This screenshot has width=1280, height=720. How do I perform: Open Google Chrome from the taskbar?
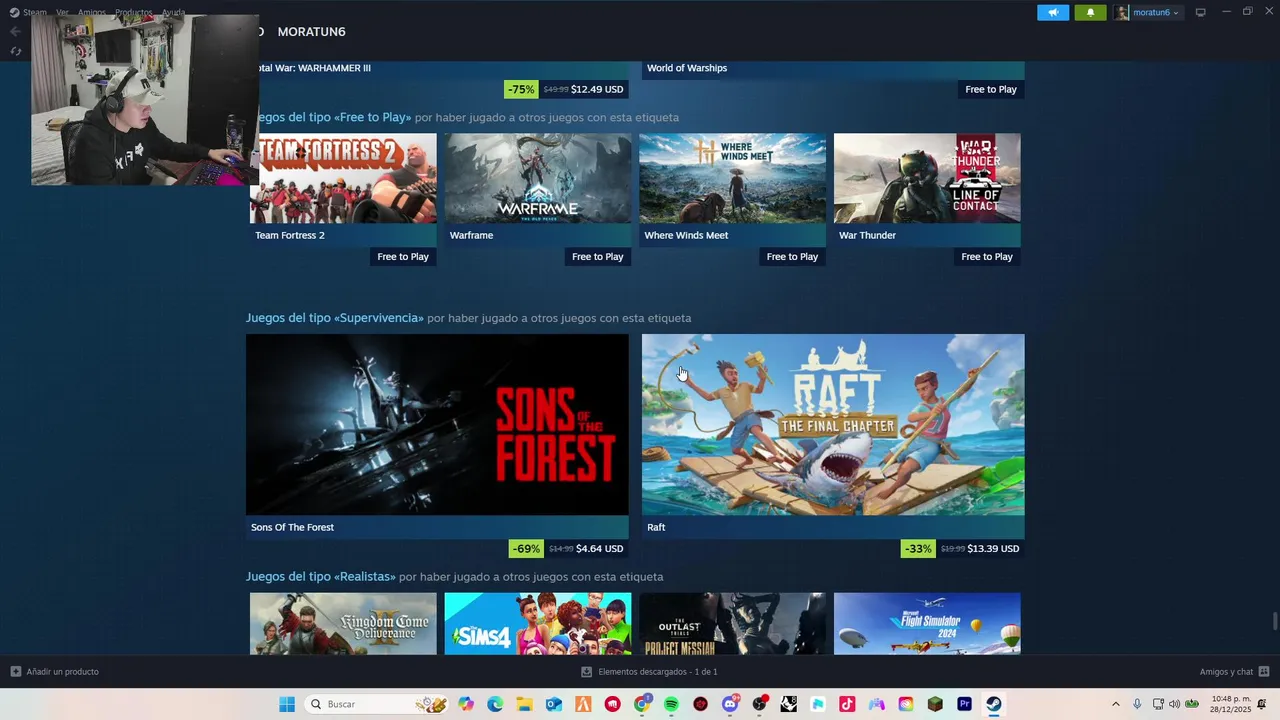[642, 704]
